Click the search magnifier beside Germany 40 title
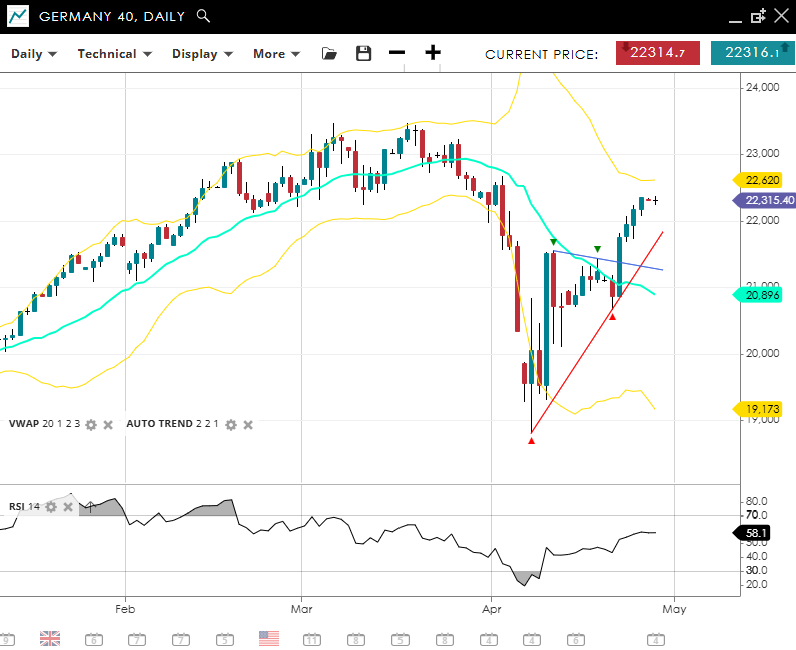Image resolution: width=796 pixels, height=650 pixels. (x=204, y=16)
